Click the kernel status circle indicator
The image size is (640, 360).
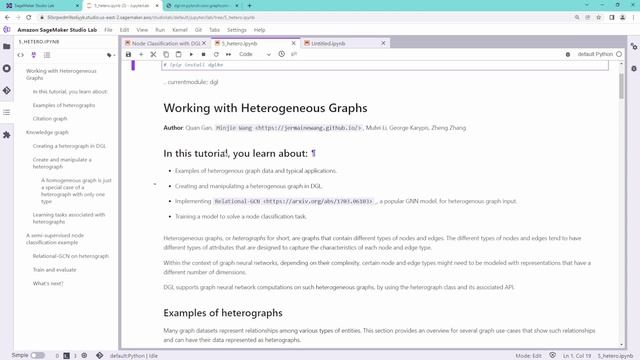(x=619, y=54)
